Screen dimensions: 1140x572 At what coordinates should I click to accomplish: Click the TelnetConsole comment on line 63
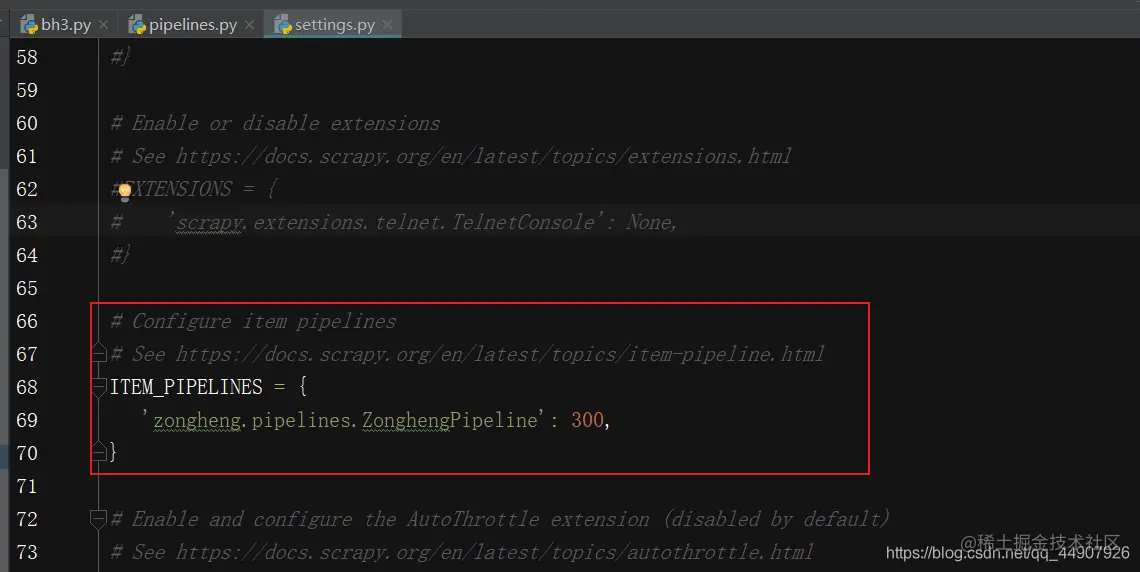pyautogui.click(x=393, y=222)
